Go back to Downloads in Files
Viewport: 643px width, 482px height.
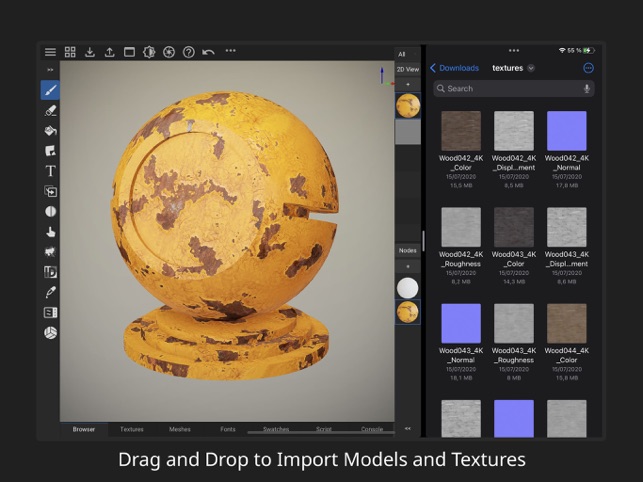point(454,68)
